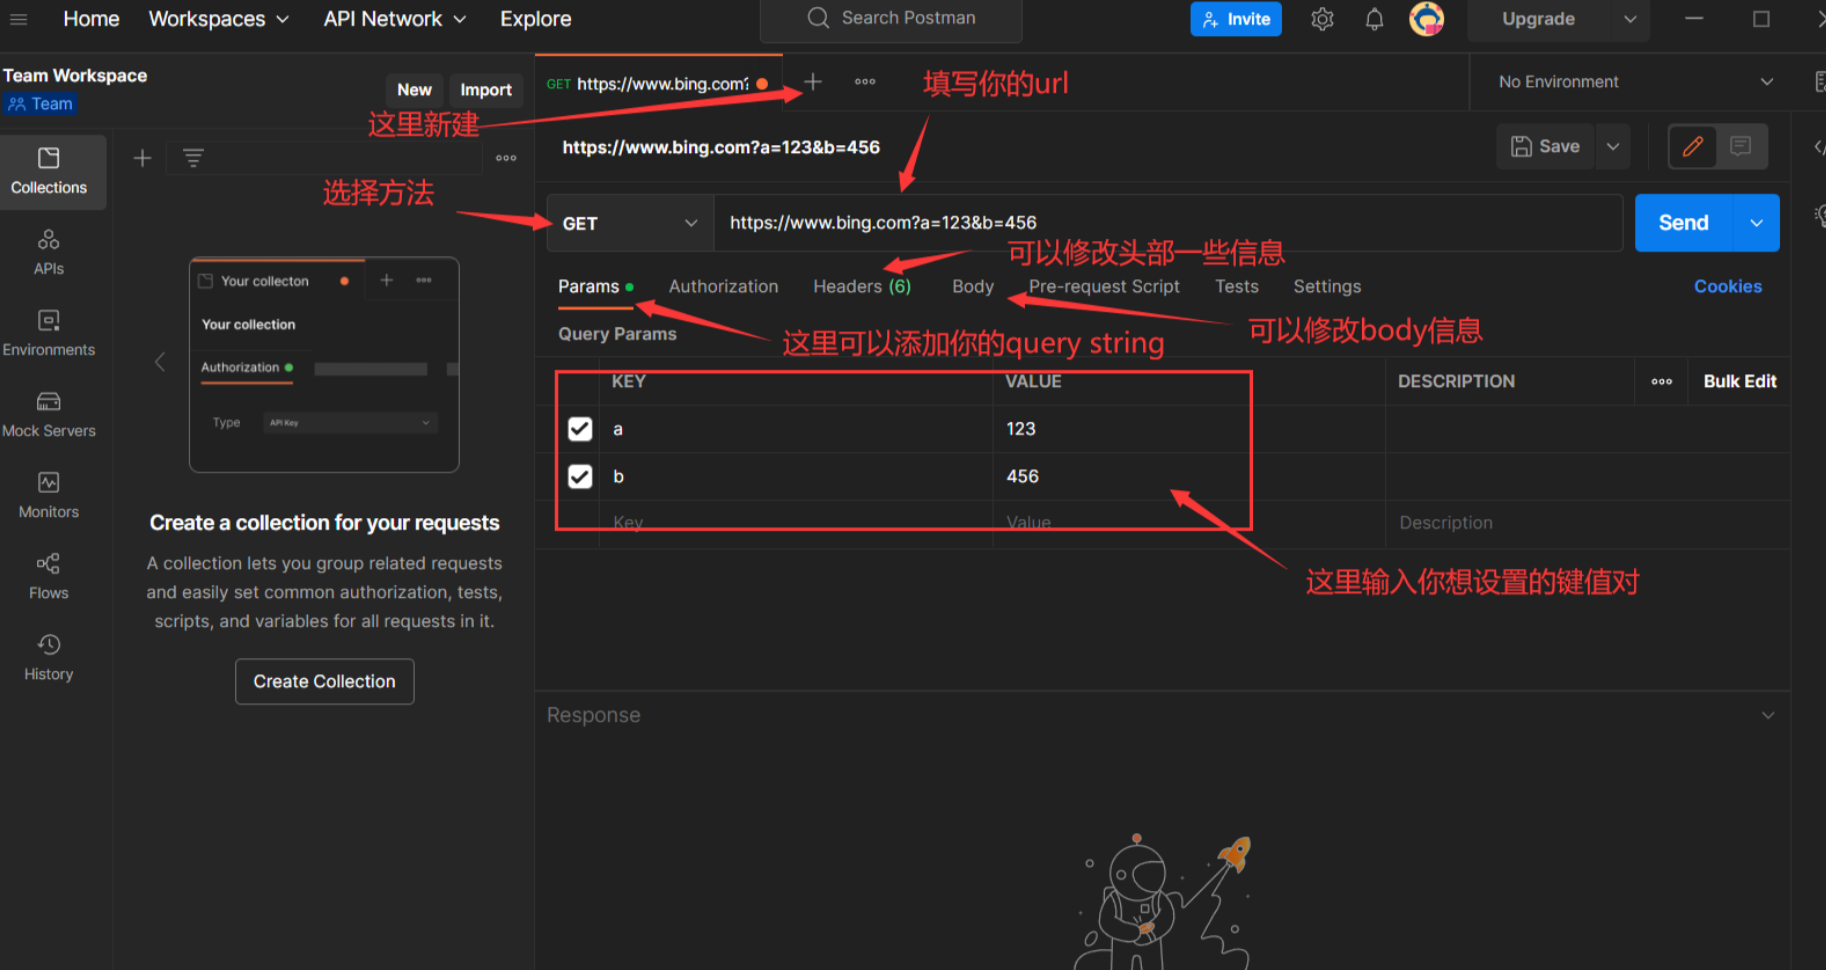This screenshot has height=970, width=1826.
Task: Click the Search Postman field
Action: 892,19
